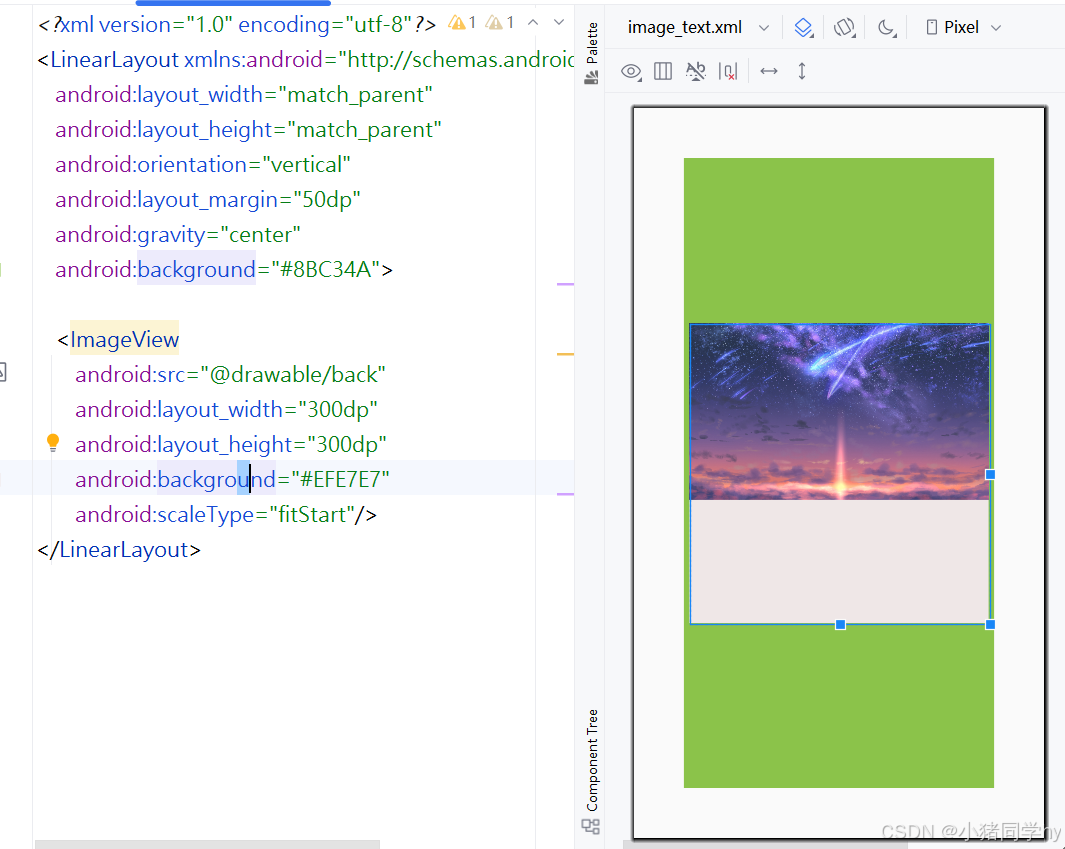The width and height of the screenshot is (1065, 849).
Task: Open the Design Surface layers selector
Action: click(x=804, y=28)
